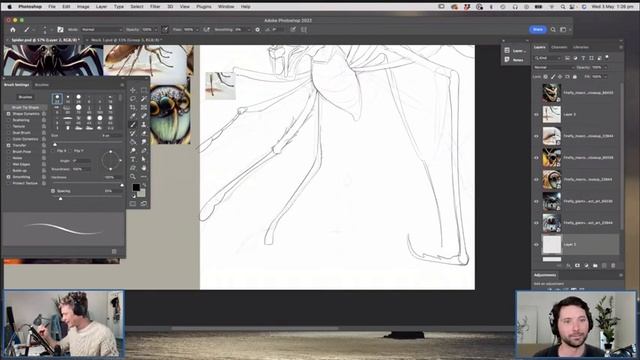Select the Clone Stamp tool

pyautogui.click(x=144, y=124)
